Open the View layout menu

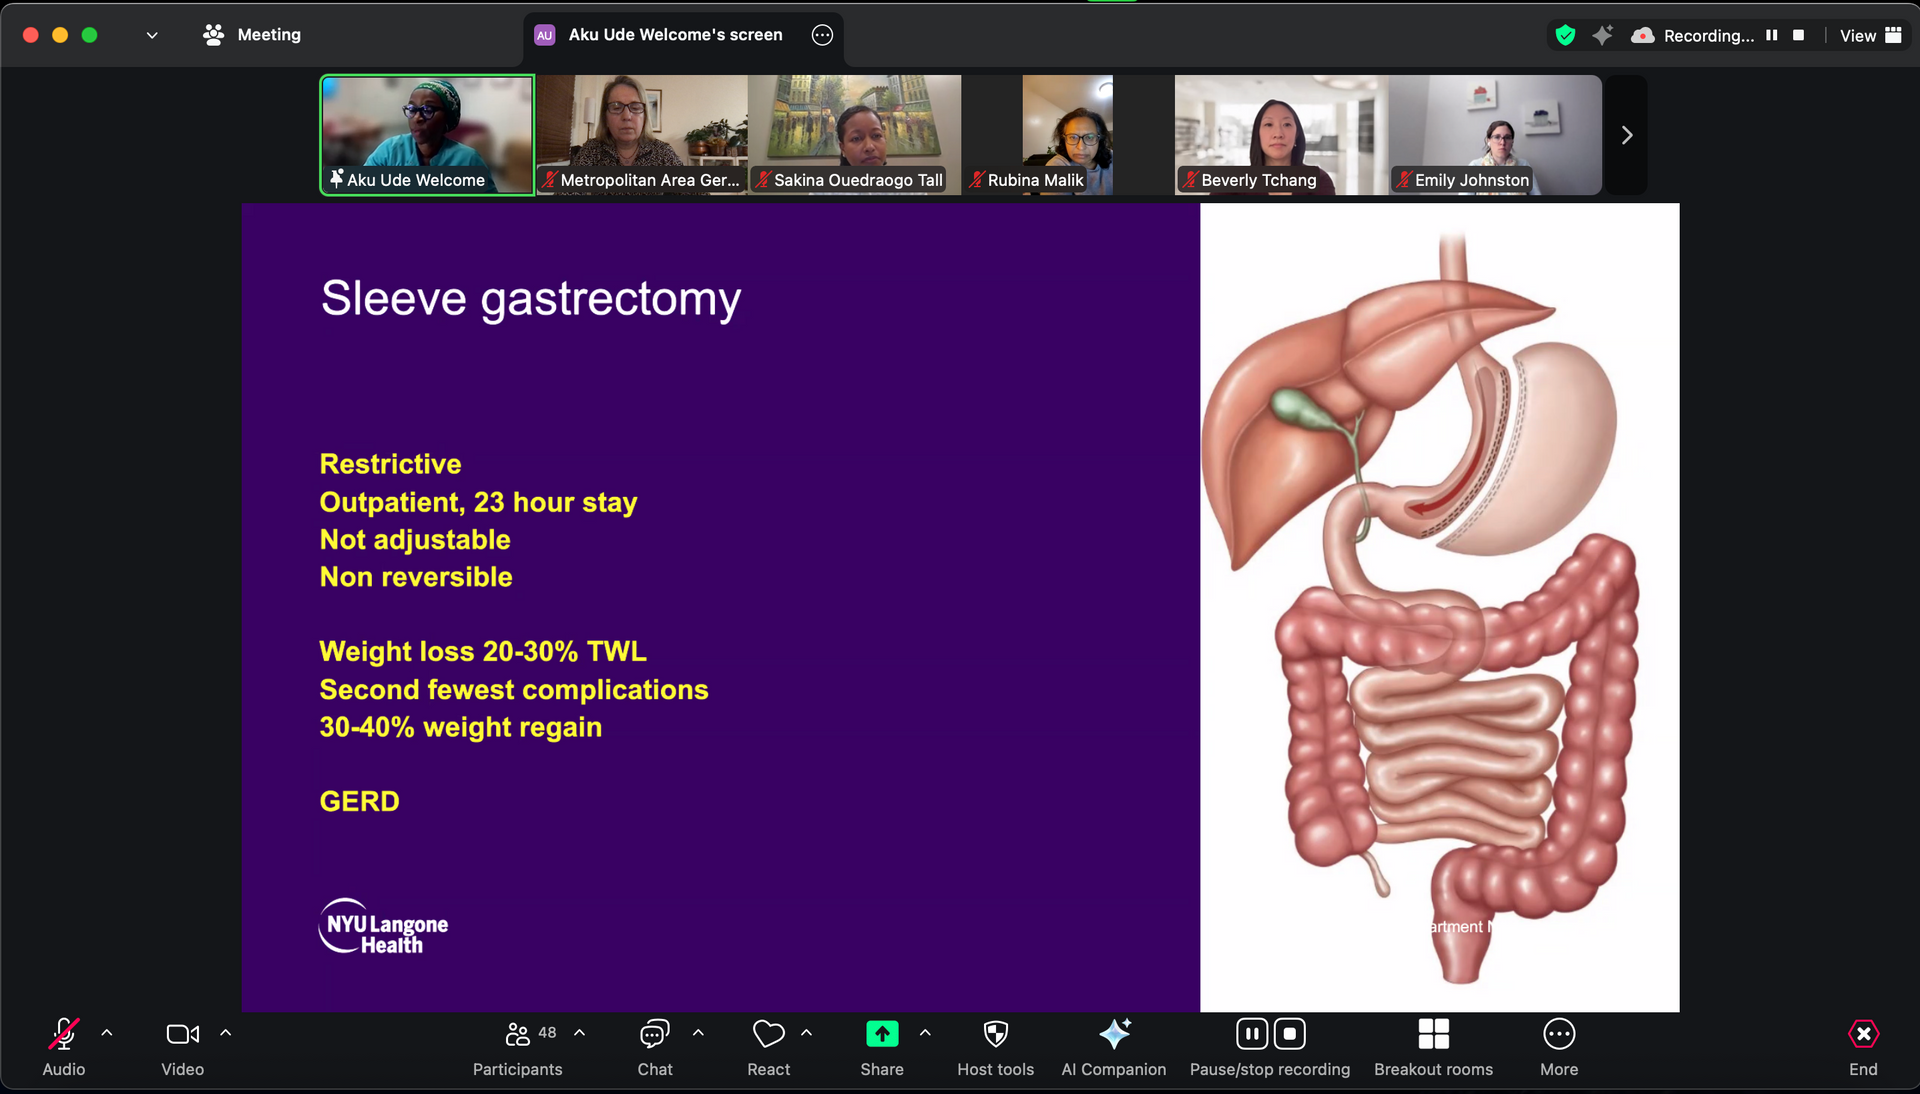[x=1870, y=35]
